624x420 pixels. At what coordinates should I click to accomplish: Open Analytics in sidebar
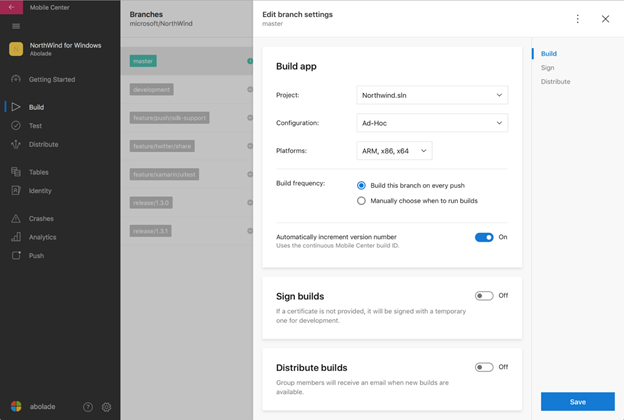[x=42, y=237]
